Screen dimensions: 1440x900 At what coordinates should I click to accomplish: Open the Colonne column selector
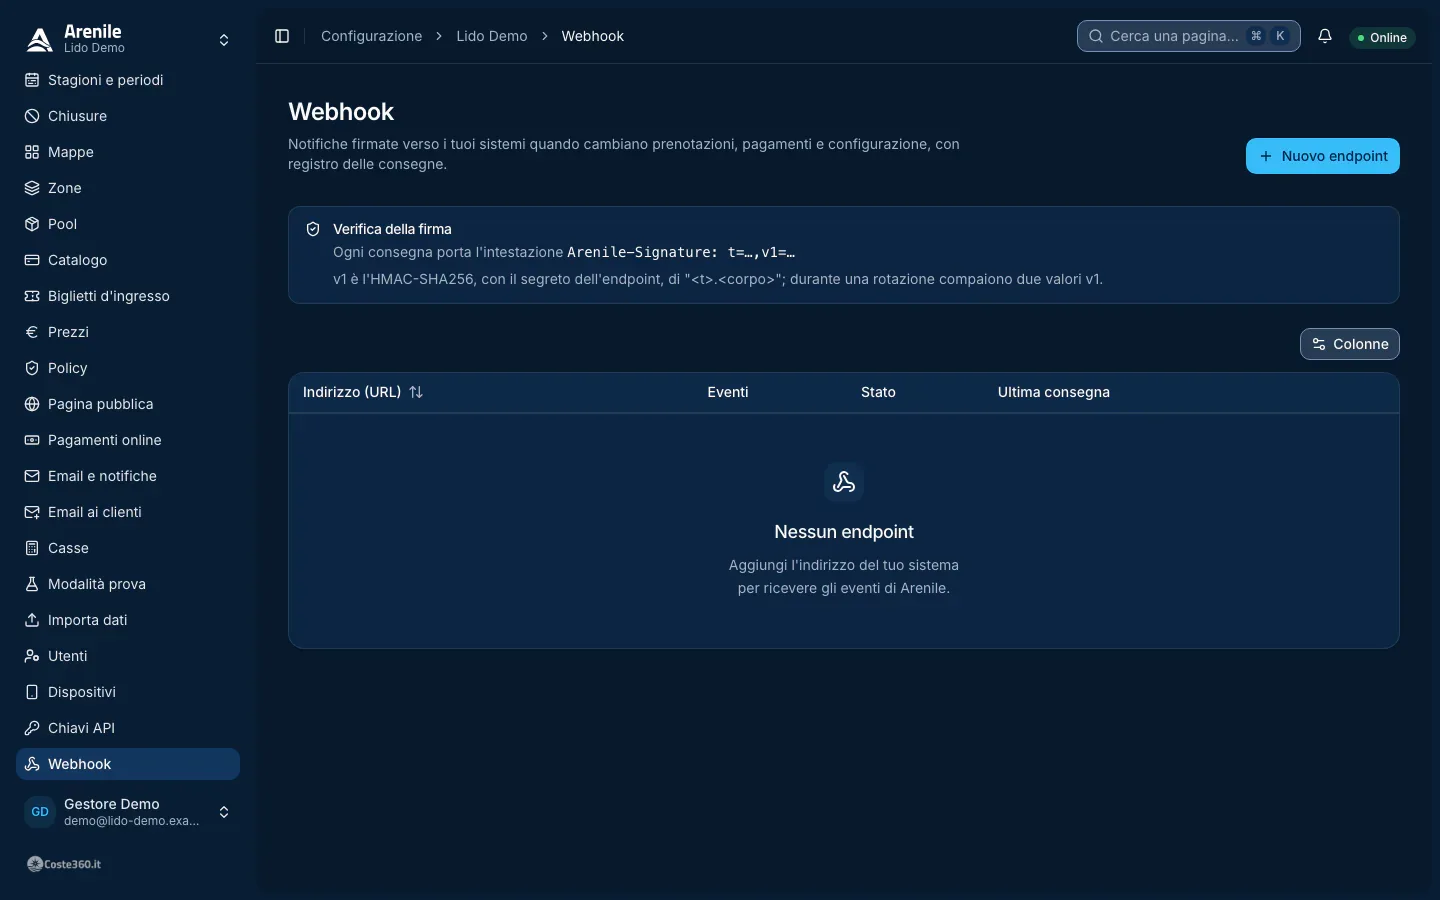(1350, 344)
